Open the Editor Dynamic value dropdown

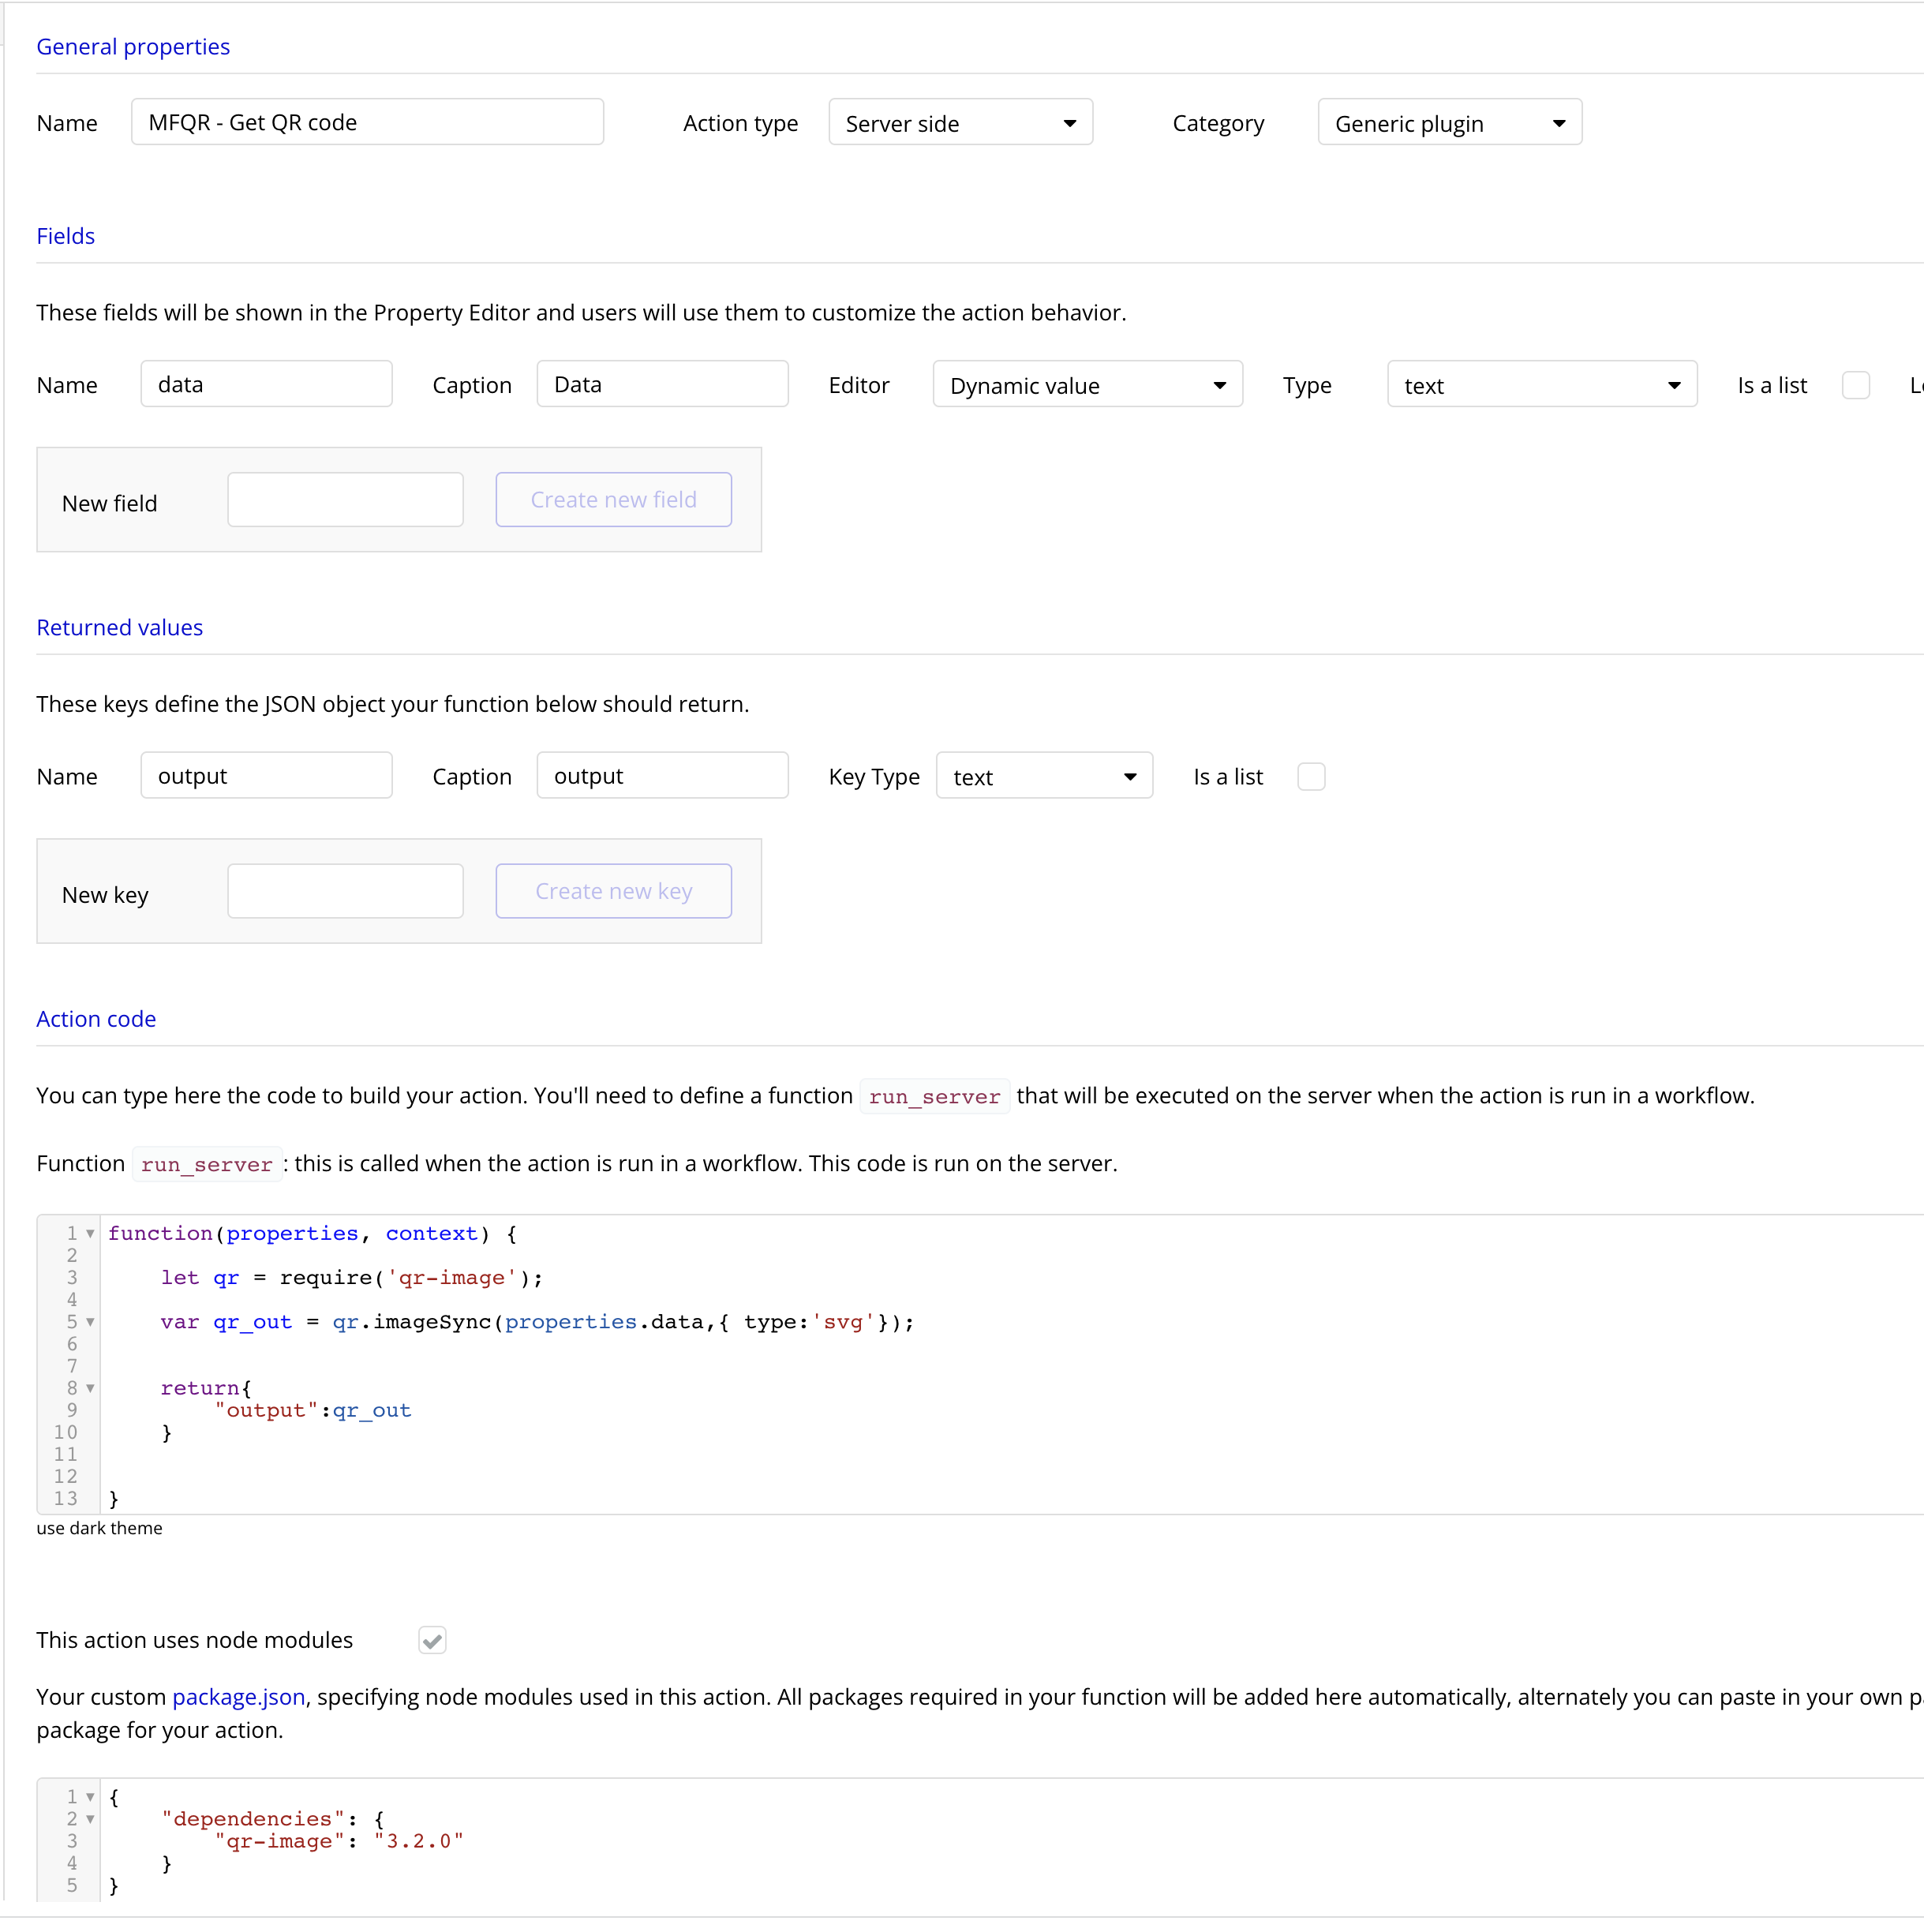(x=1087, y=385)
